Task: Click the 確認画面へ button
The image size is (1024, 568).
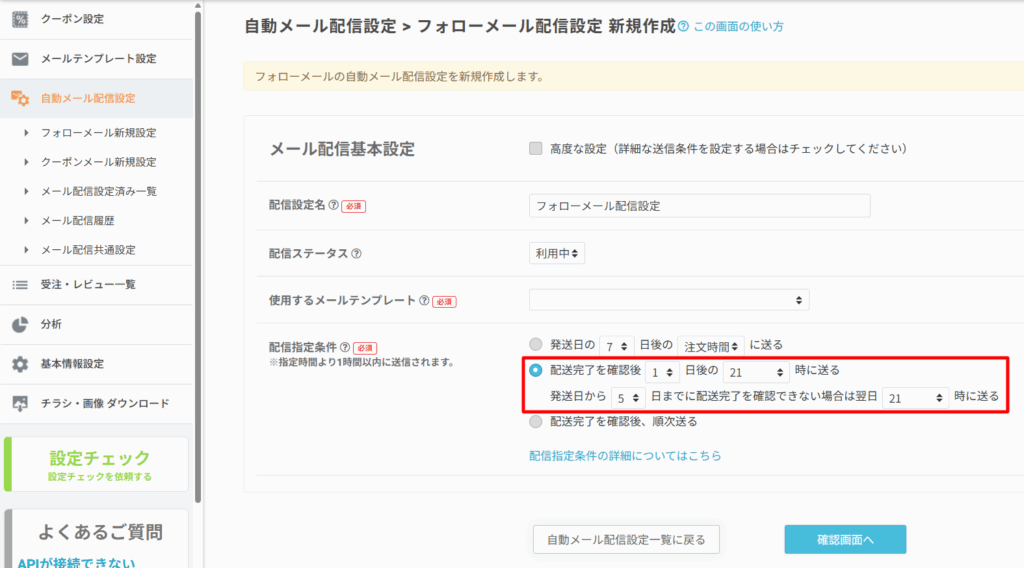Action: click(845, 540)
